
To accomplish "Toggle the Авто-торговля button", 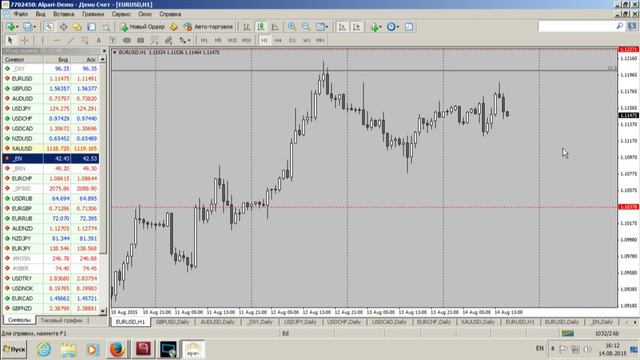I will click(x=208, y=27).
